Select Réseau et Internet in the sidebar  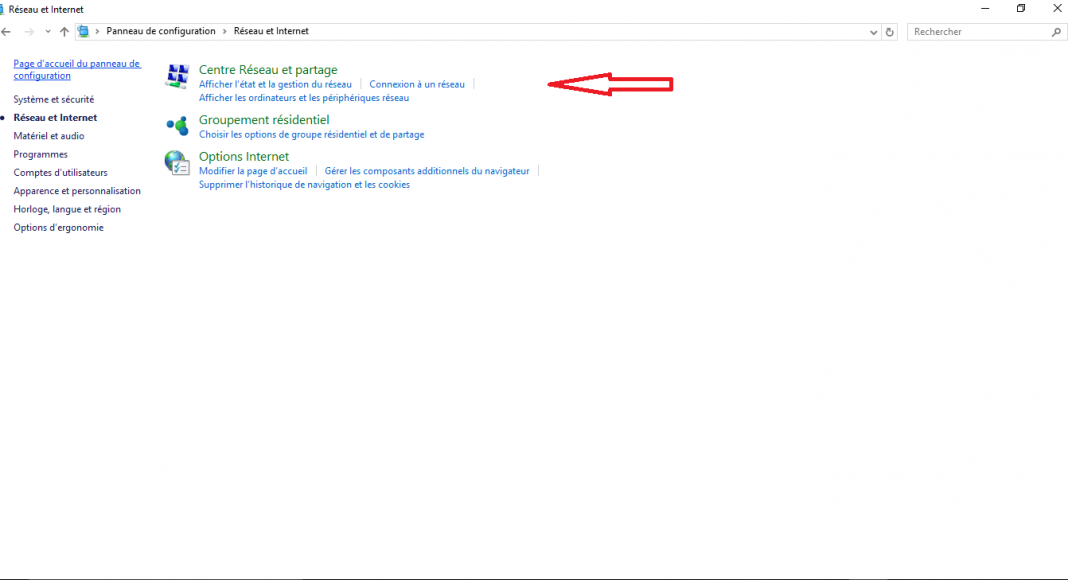click(55, 118)
